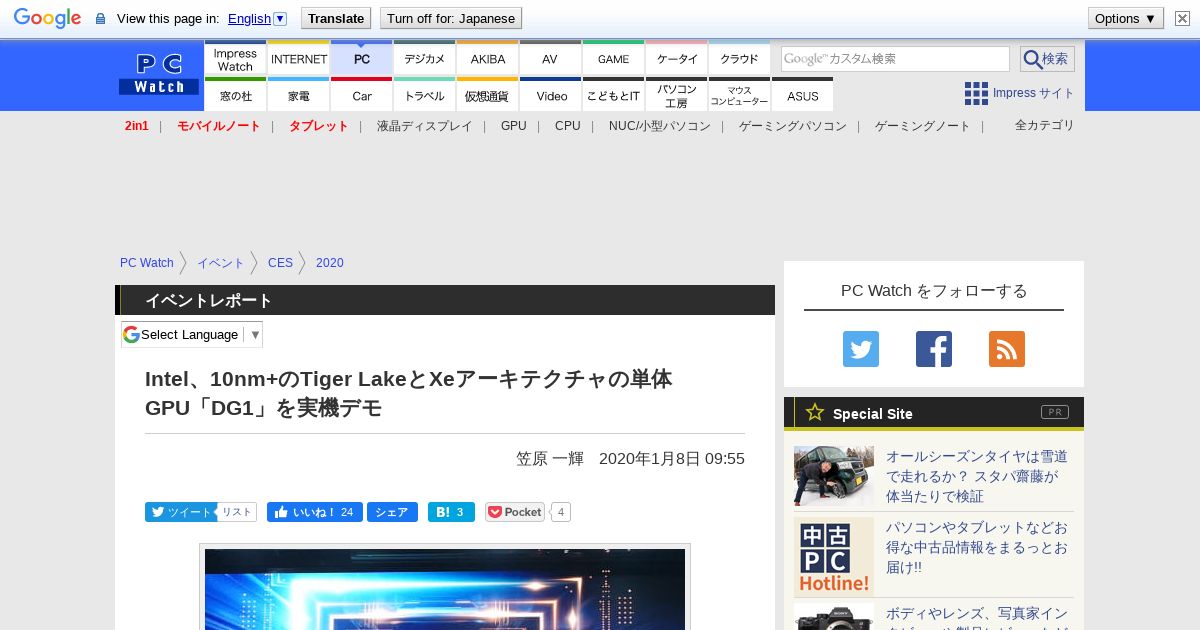Open the Car tab

[x=361, y=95]
